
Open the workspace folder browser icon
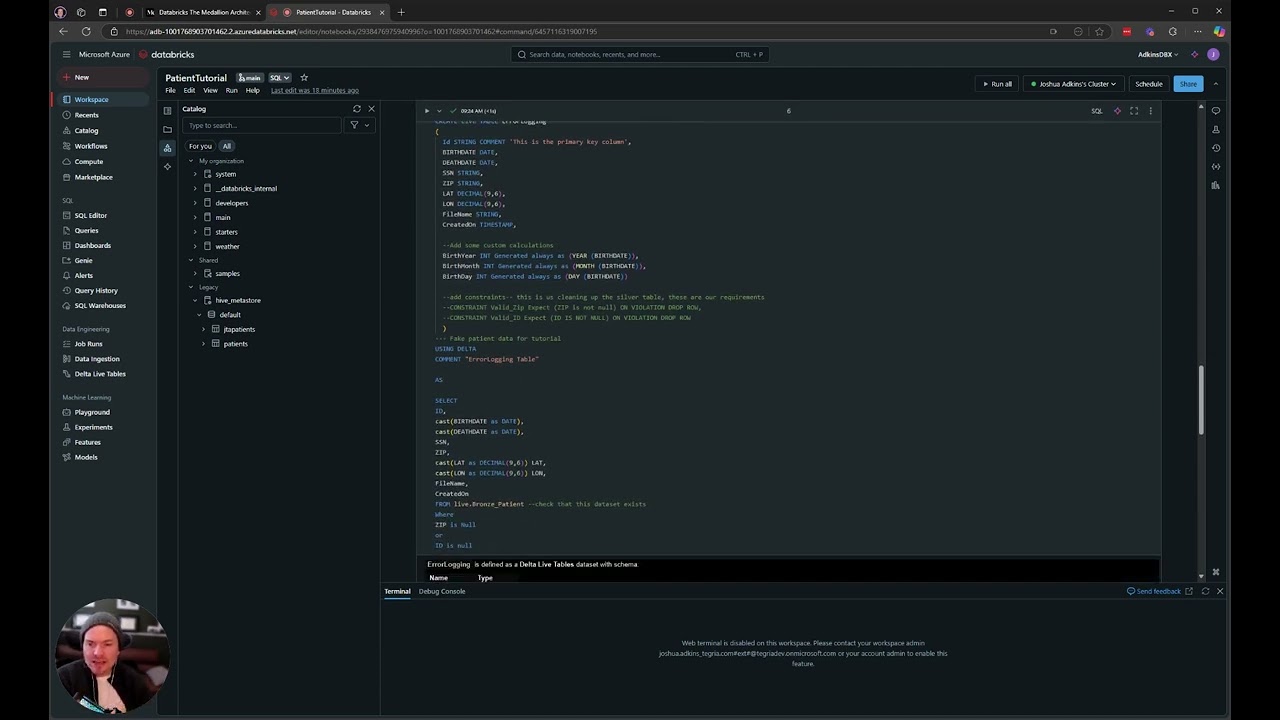[x=167, y=129]
